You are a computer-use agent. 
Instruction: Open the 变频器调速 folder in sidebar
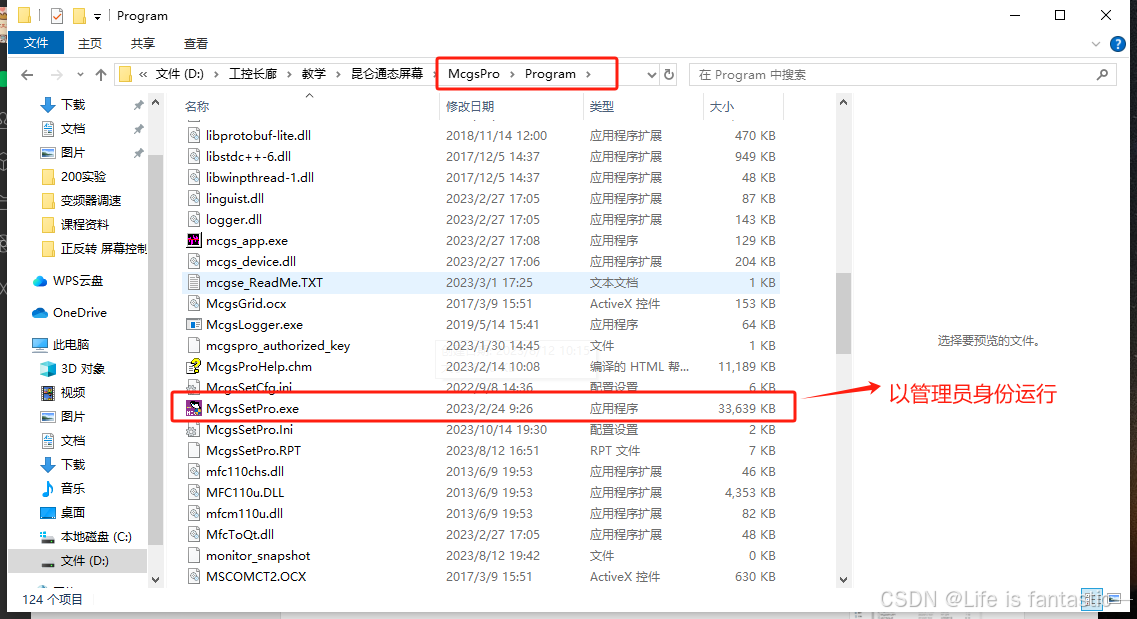[91, 200]
